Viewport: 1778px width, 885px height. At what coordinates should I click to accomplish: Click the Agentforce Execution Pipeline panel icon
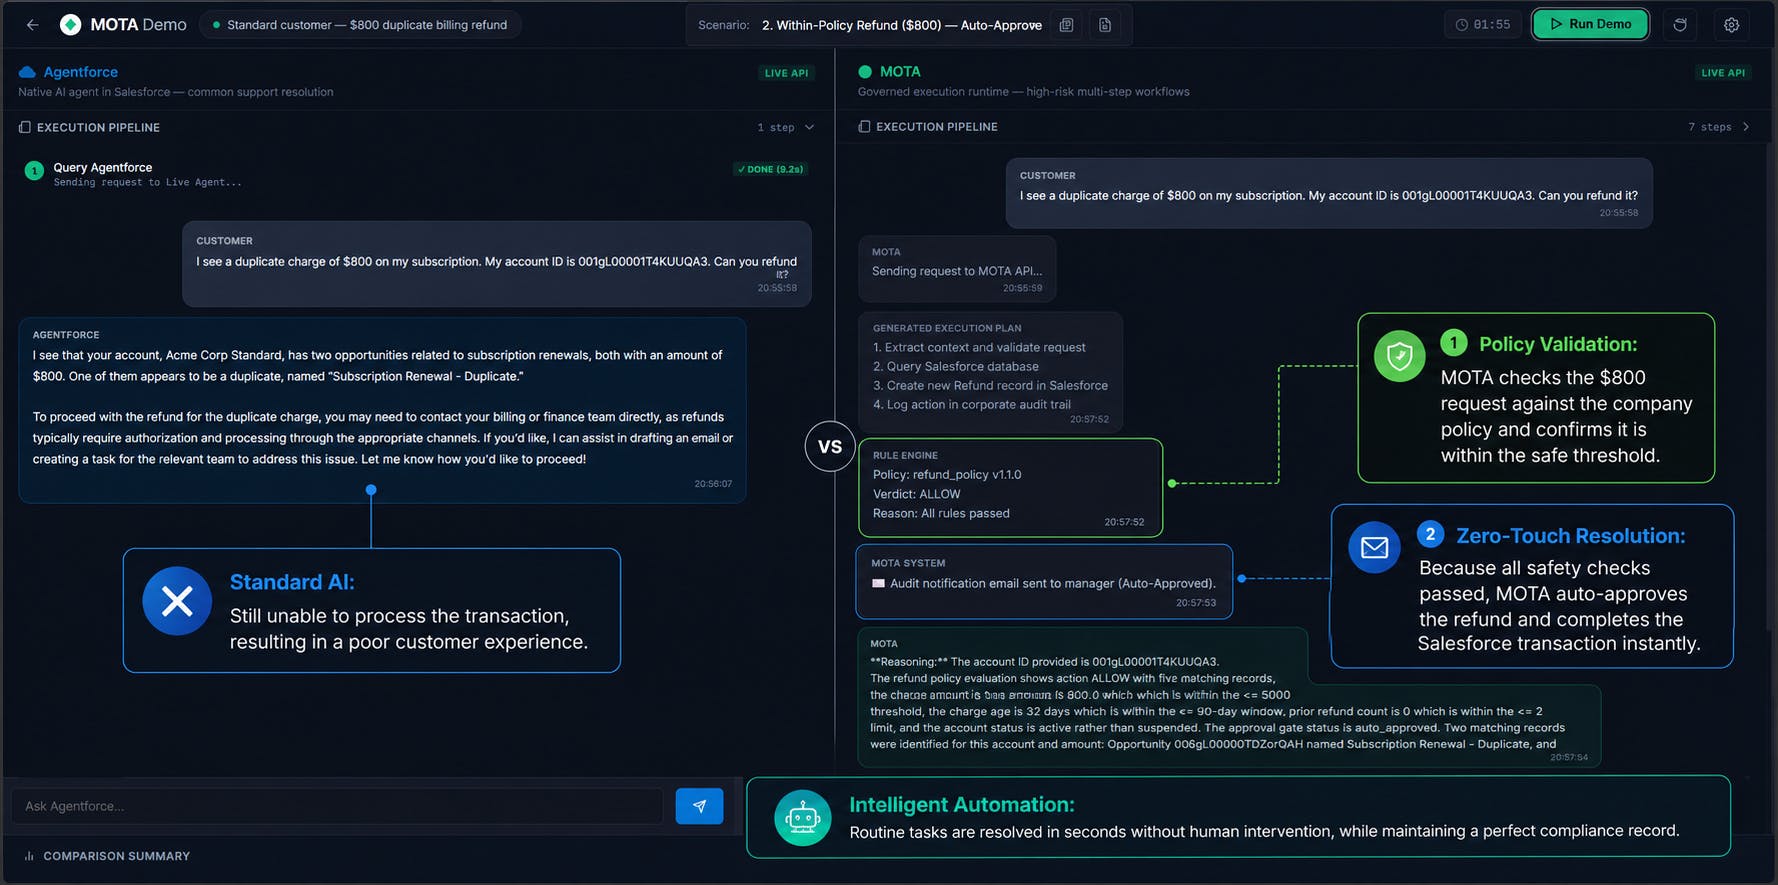25,127
